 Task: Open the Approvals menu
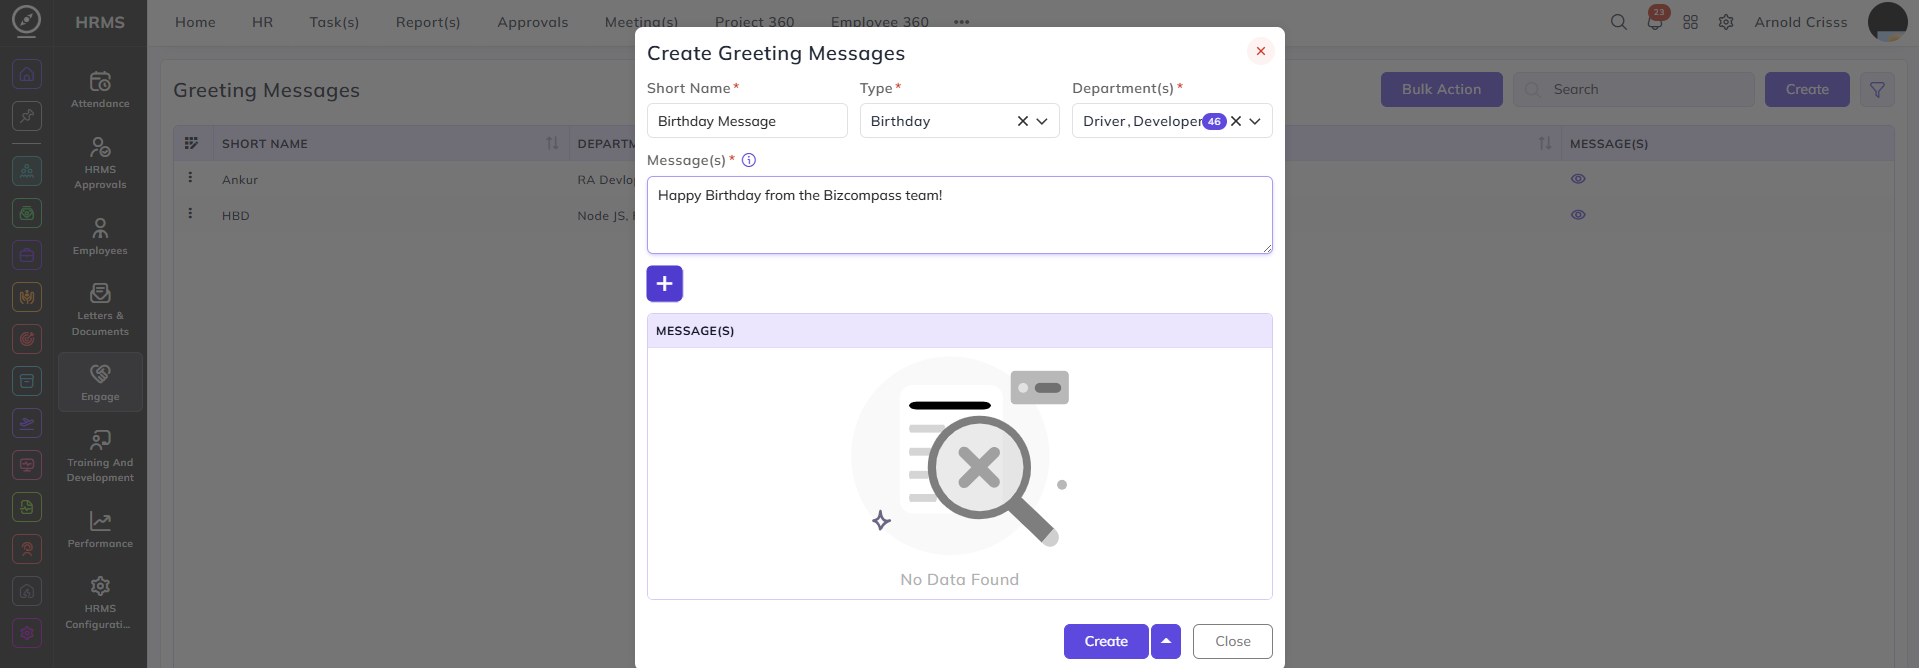(x=533, y=22)
